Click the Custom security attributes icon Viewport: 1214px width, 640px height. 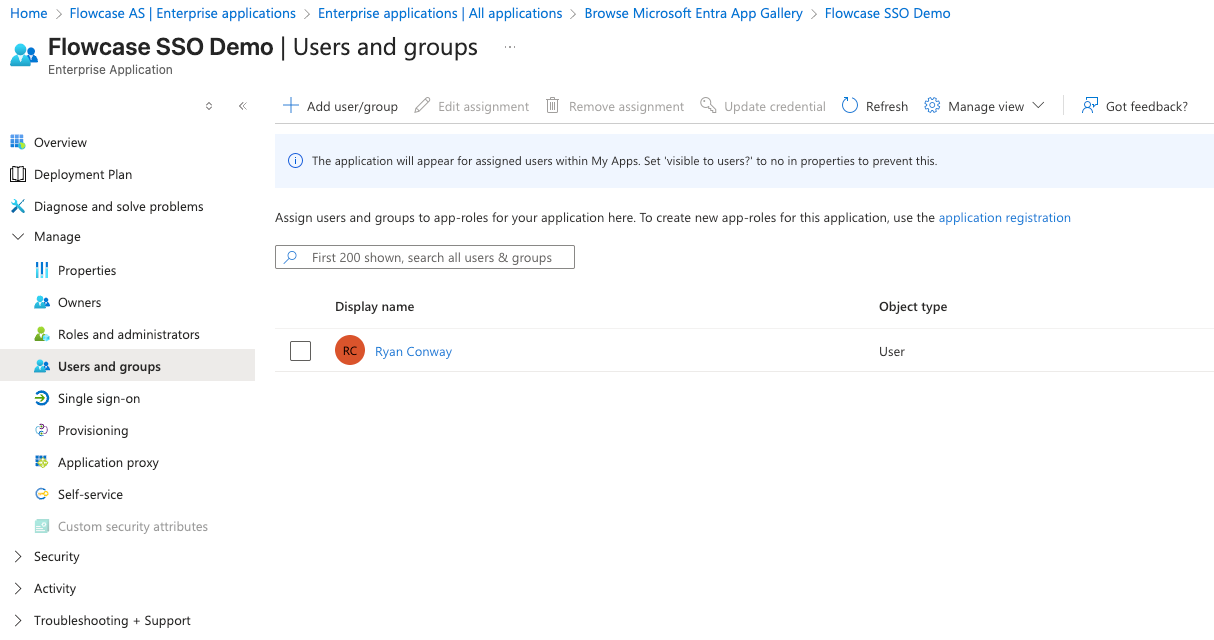41,526
